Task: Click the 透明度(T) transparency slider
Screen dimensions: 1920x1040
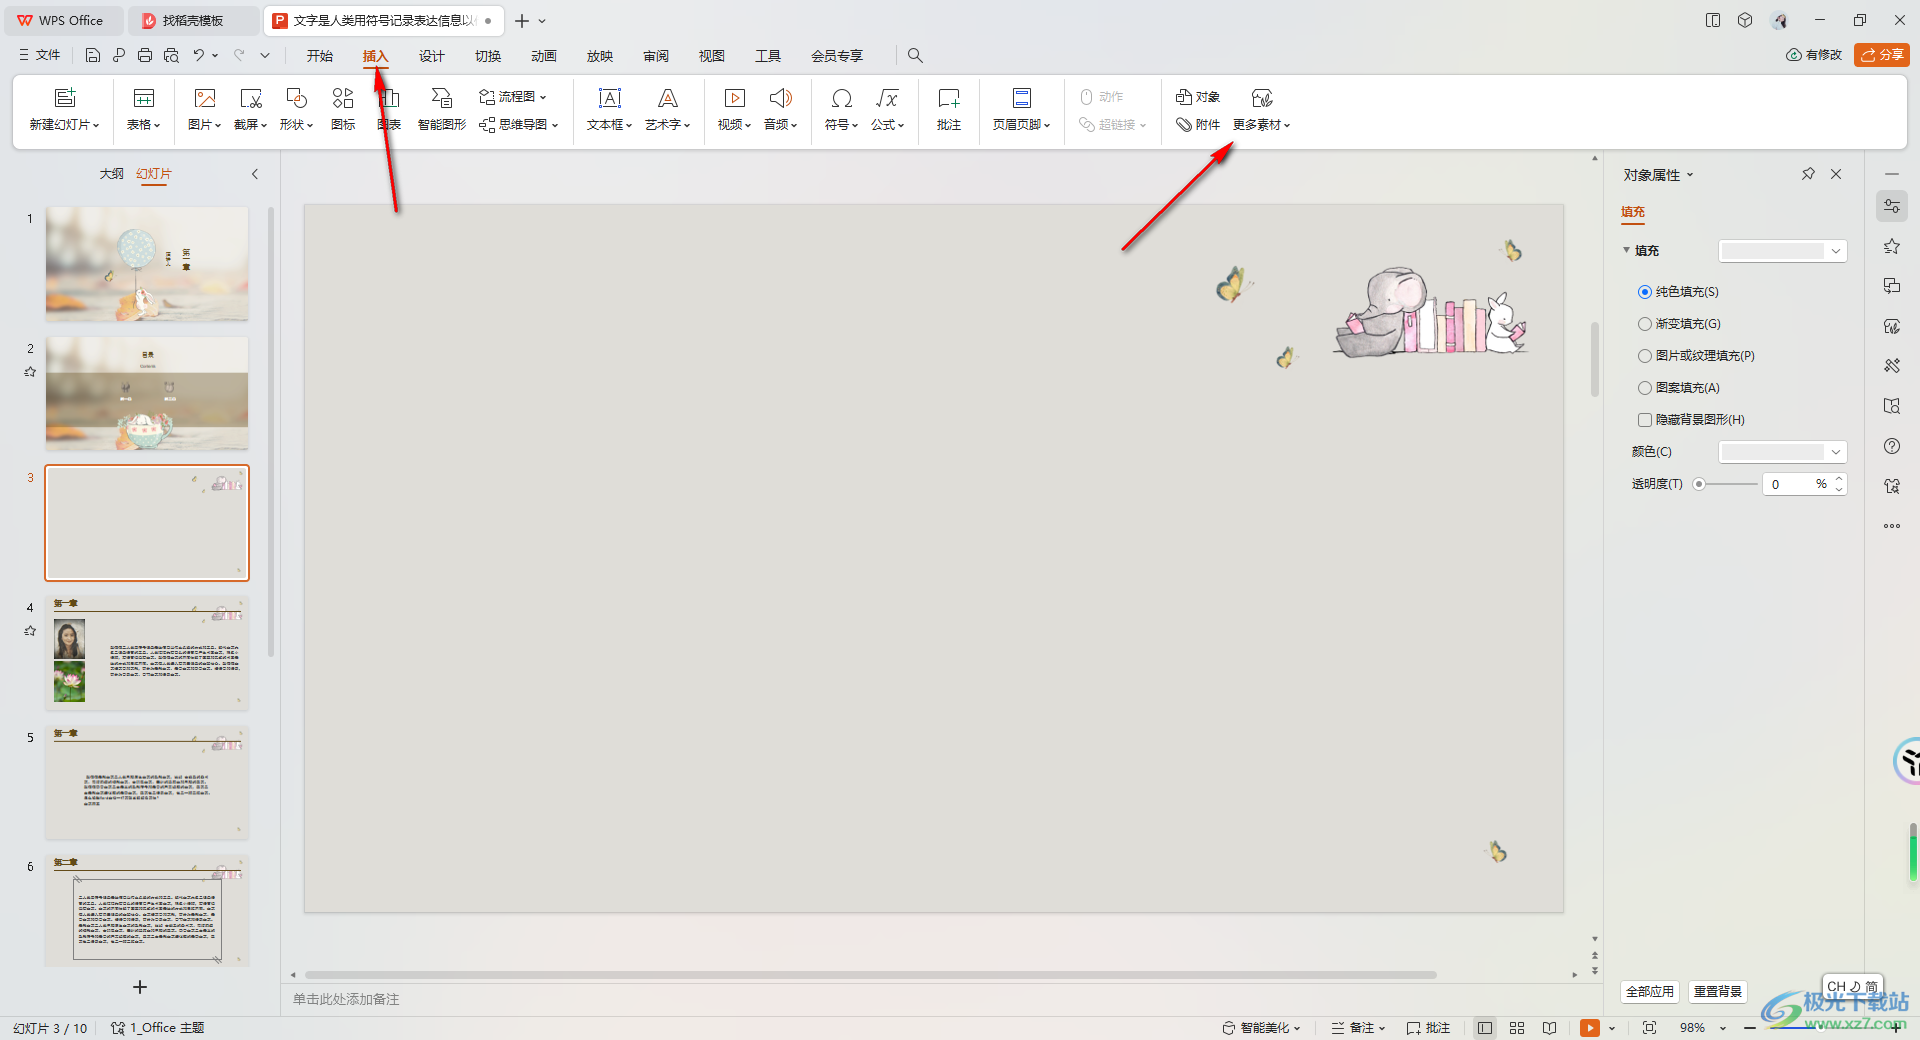Action: click(1727, 484)
